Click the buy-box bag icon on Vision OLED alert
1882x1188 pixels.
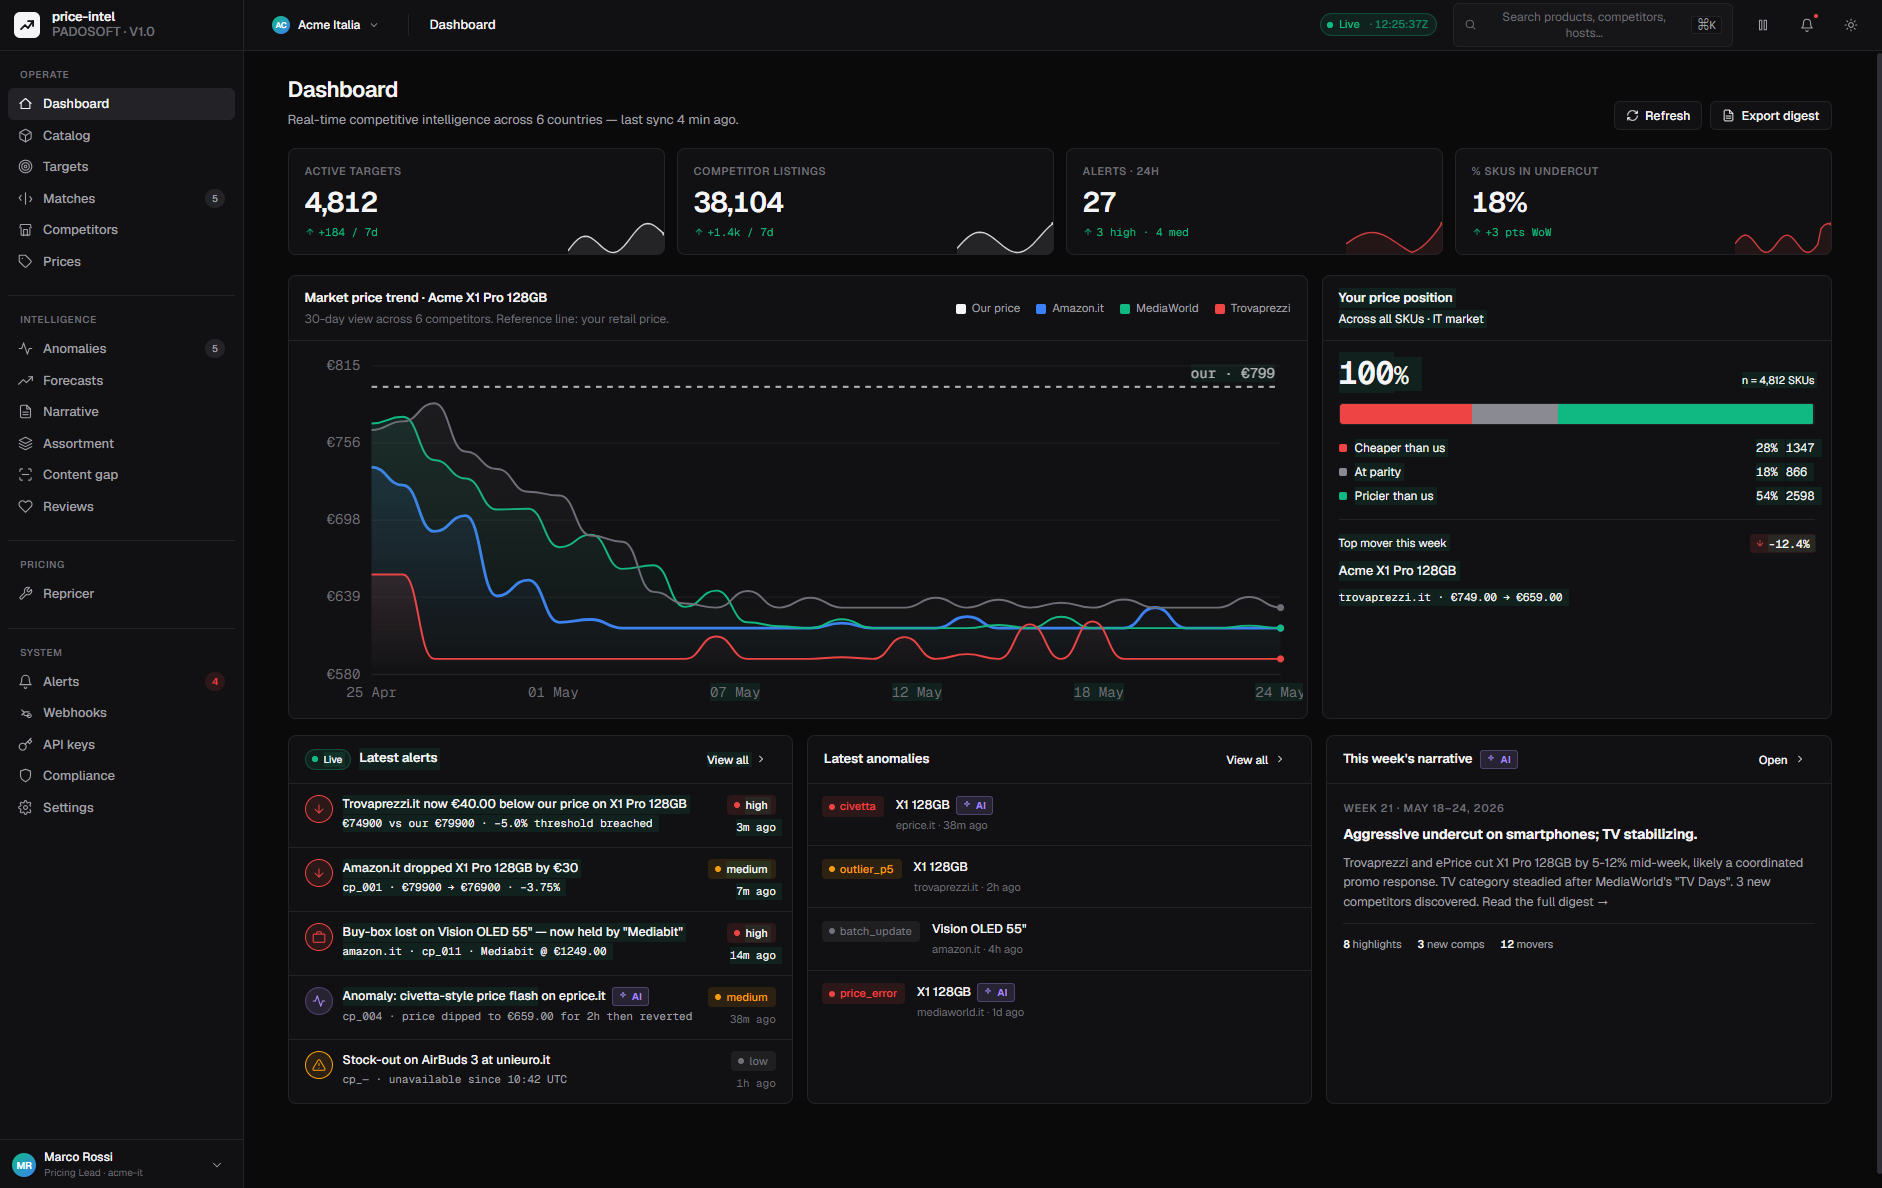(319, 937)
